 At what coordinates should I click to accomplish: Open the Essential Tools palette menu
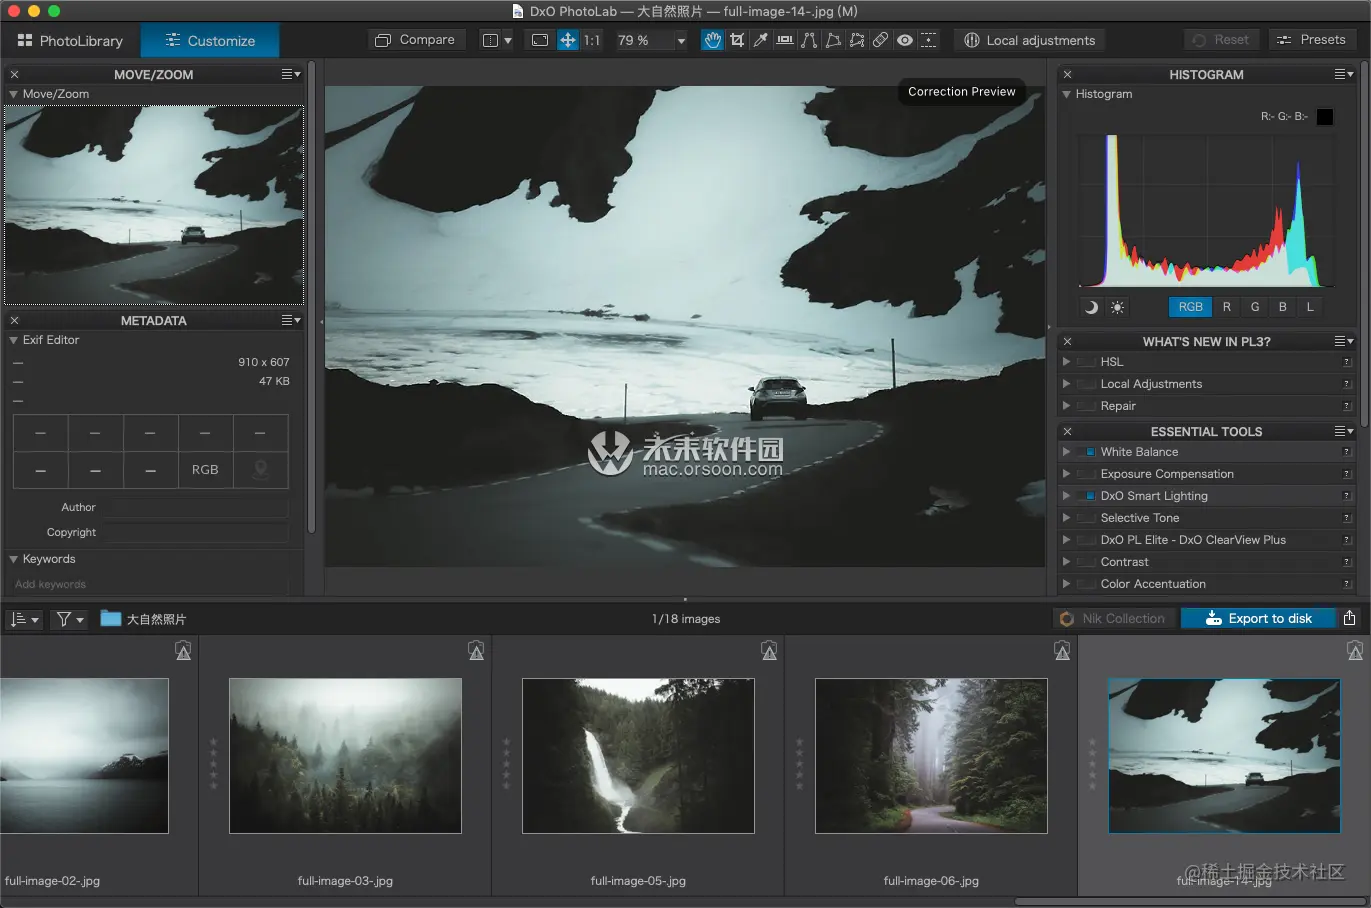(x=1344, y=431)
